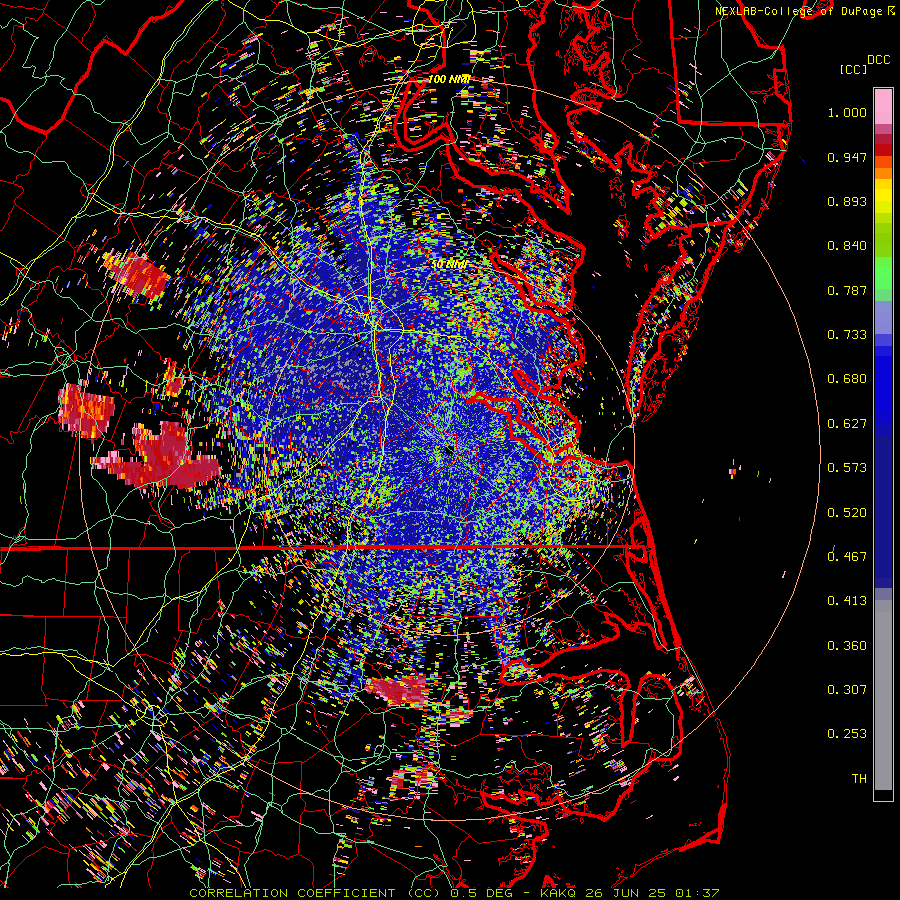Viewport: 900px width, 900px height.
Task: Click the 0.307 legend value
Action: point(847,690)
